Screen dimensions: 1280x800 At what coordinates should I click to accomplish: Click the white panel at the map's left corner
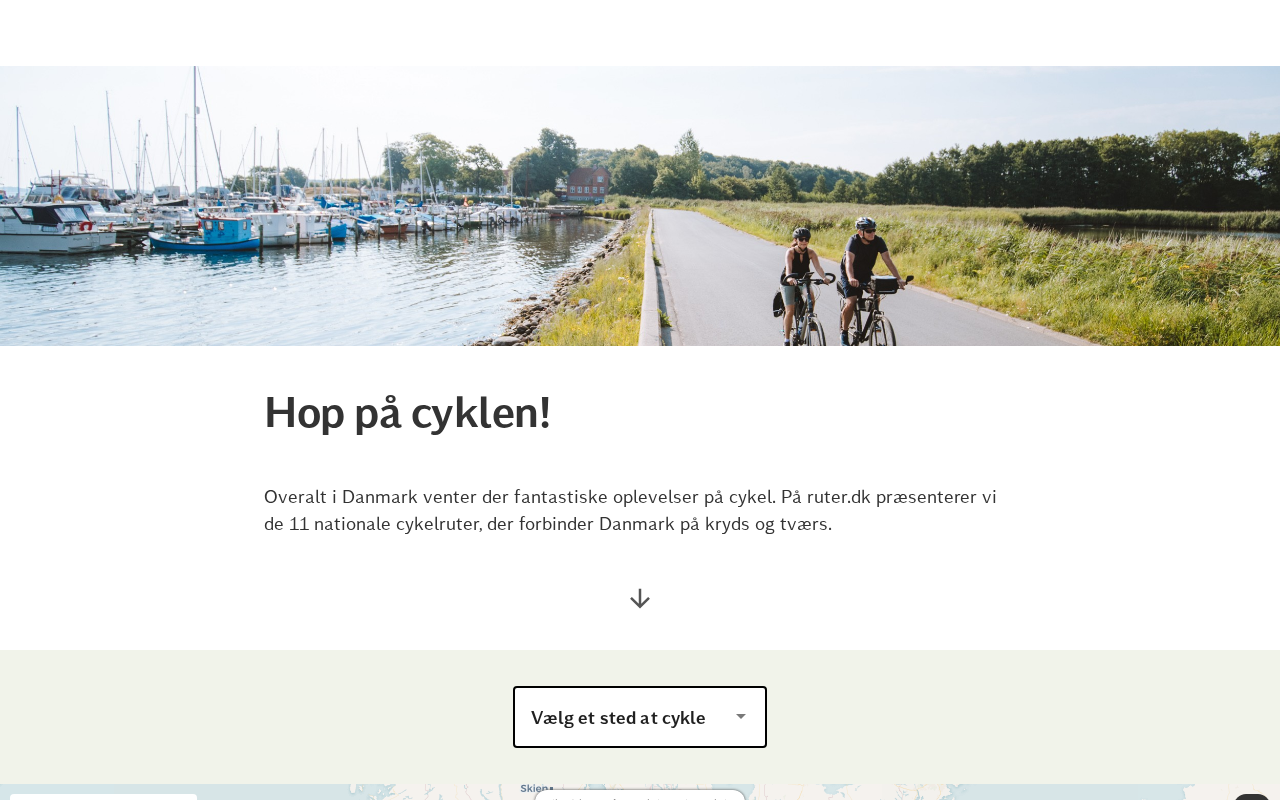pos(103,797)
